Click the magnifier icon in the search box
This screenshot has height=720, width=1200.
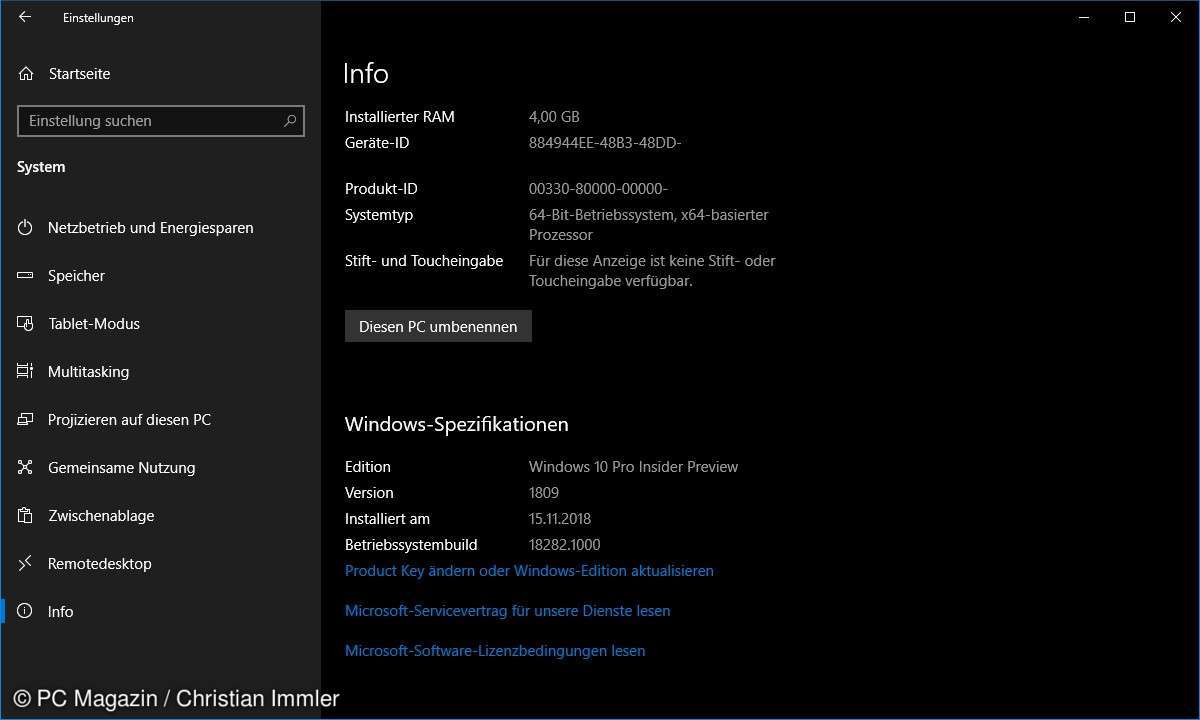pyautogui.click(x=290, y=121)
